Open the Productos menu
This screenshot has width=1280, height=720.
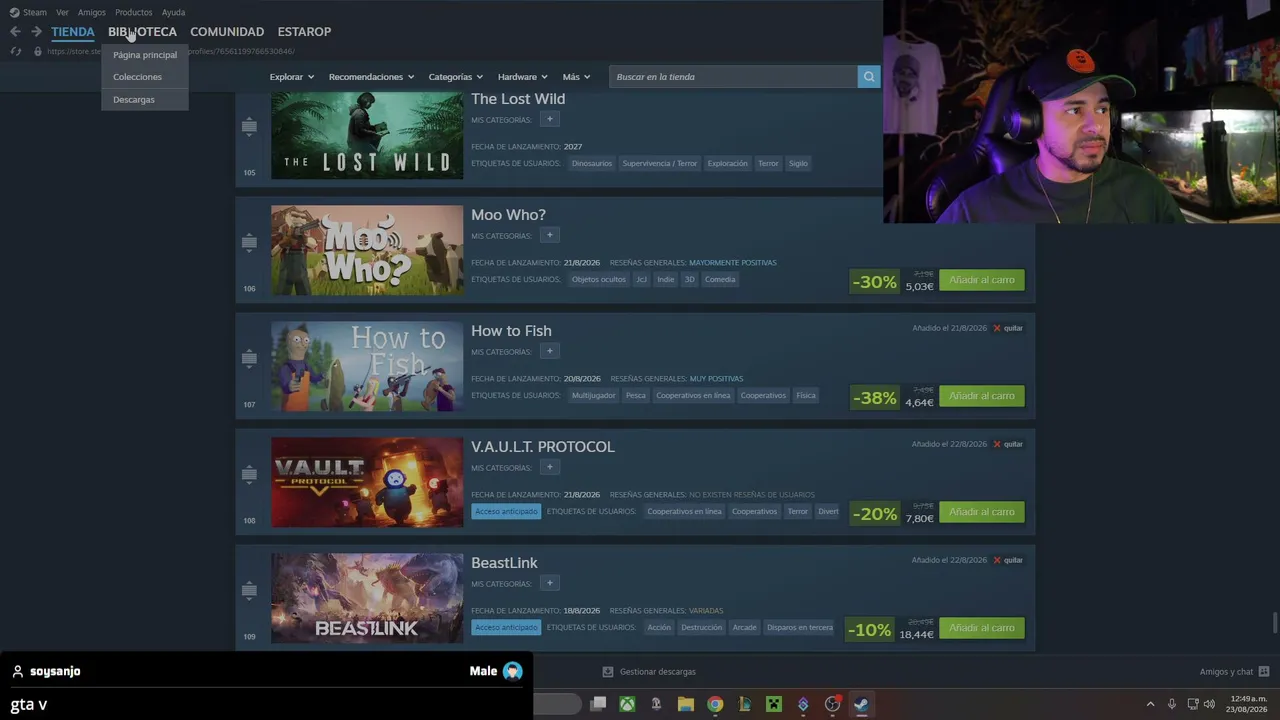[x=133, y=12]
